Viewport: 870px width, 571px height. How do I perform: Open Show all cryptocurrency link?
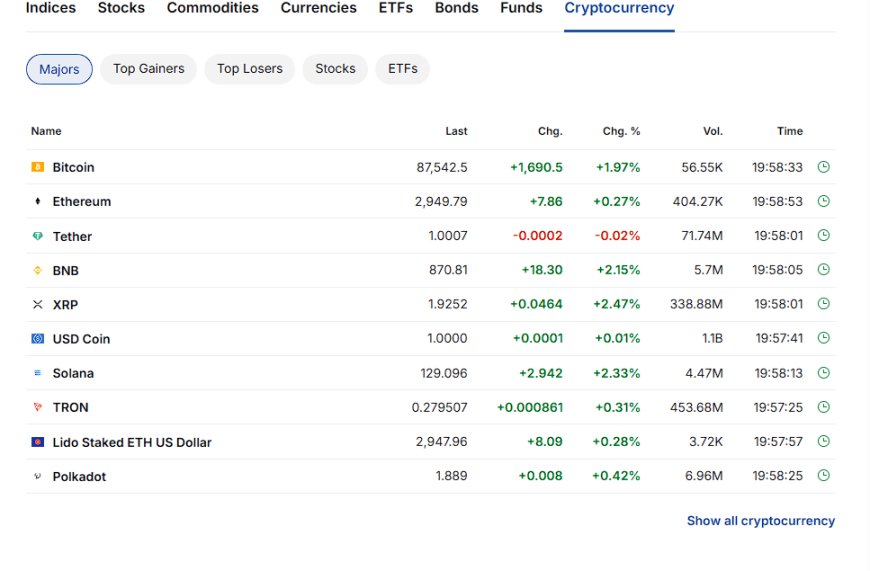pyautogui.click(x=761, y=521)
